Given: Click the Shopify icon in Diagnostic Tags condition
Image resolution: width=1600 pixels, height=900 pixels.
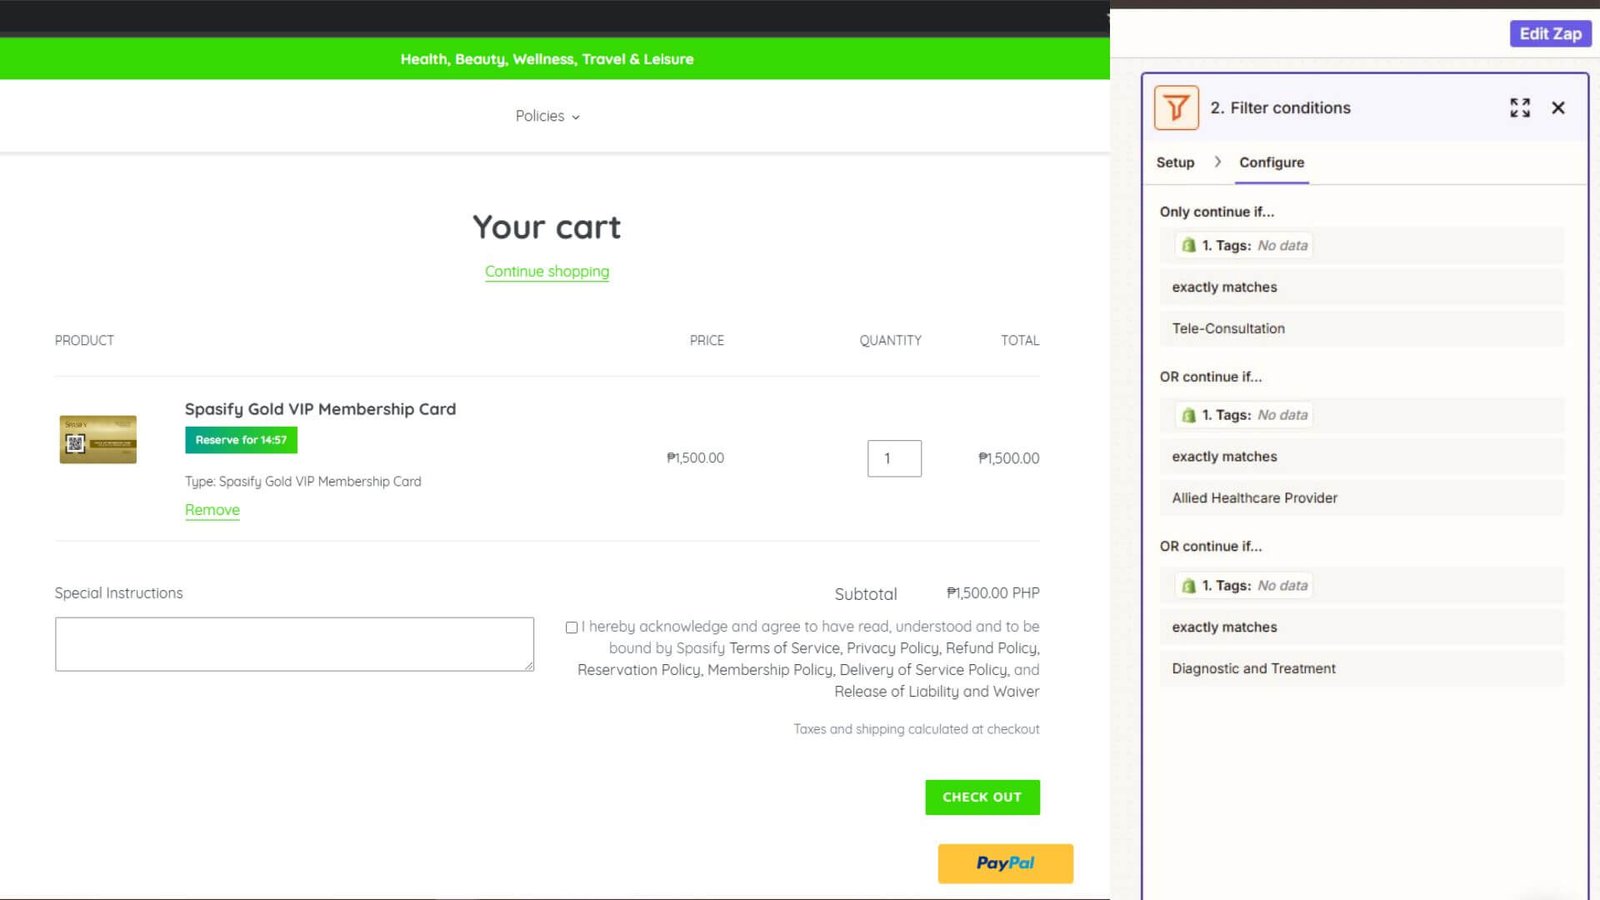Looking at the screenshot, I should coord(1188,586).
